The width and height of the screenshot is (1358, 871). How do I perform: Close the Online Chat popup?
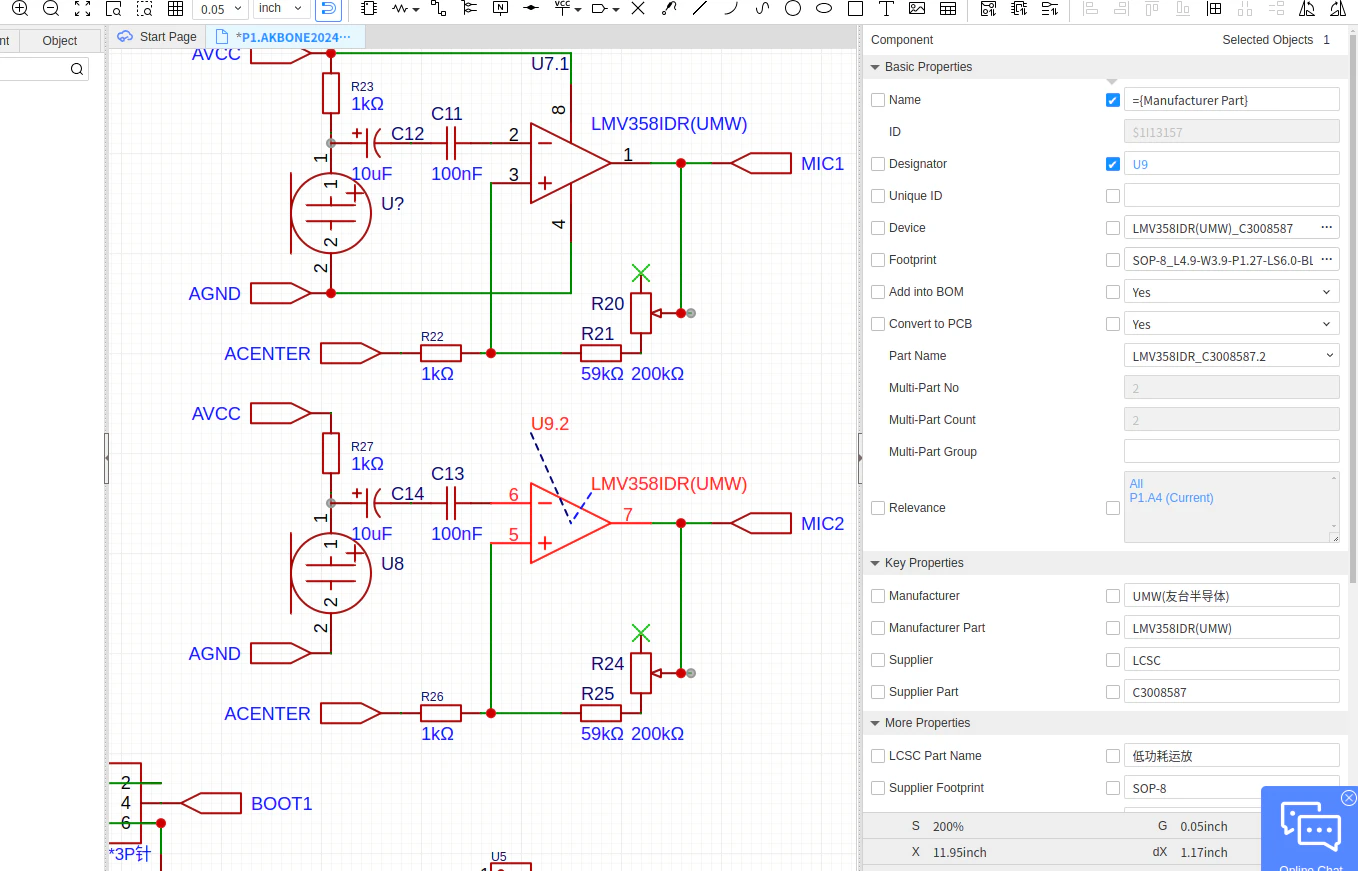tap(1348, 798)
